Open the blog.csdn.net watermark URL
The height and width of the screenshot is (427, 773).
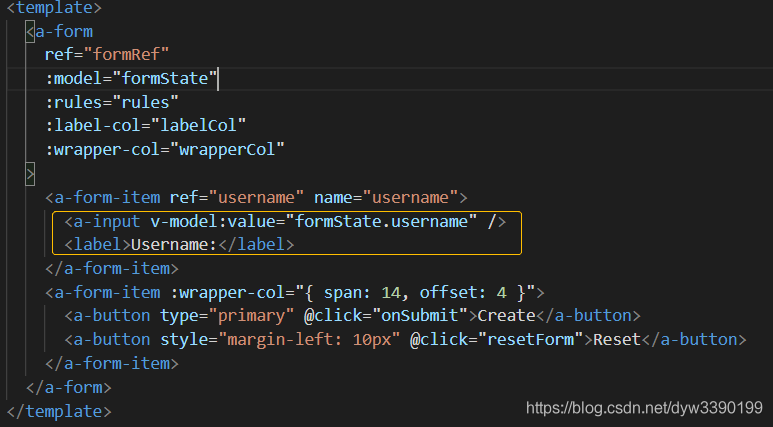(644, 408)
